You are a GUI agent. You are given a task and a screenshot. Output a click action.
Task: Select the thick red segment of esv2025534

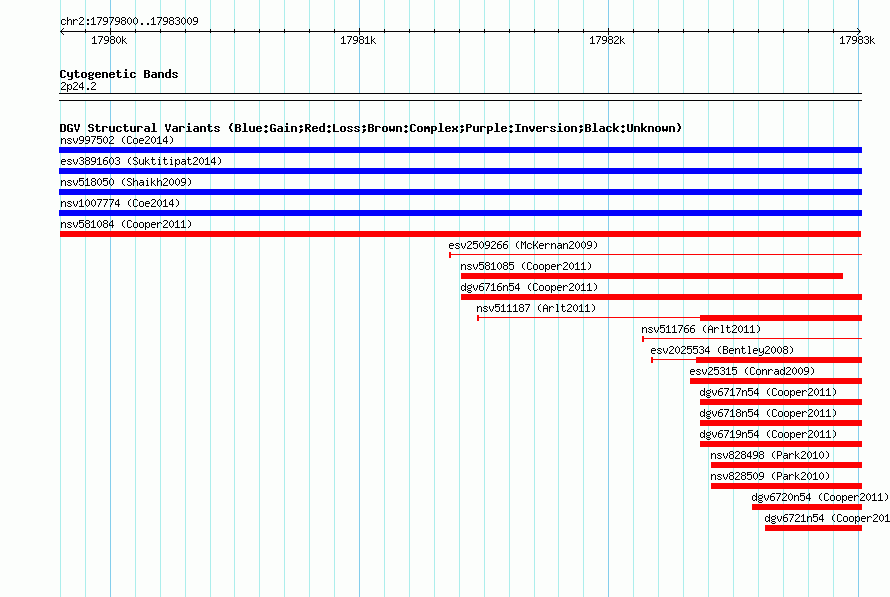[x=779, y=360]
